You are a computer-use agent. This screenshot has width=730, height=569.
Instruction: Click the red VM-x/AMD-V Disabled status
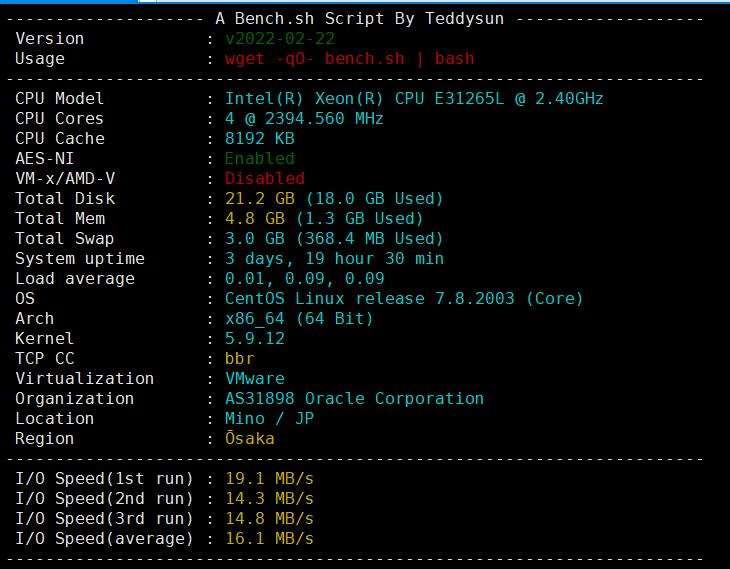[264, 178]
